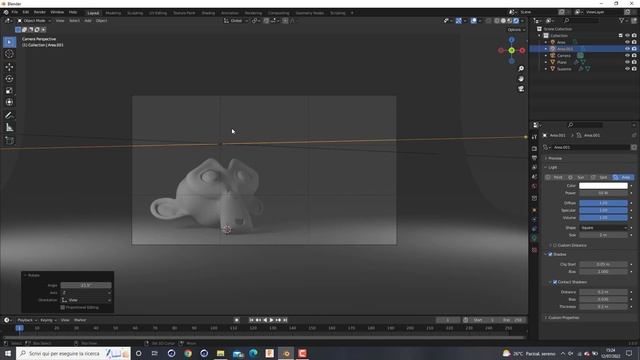The image size is (640, 360).
Task: Switch to the Shading workspace tab
Action: coord(208,13)
